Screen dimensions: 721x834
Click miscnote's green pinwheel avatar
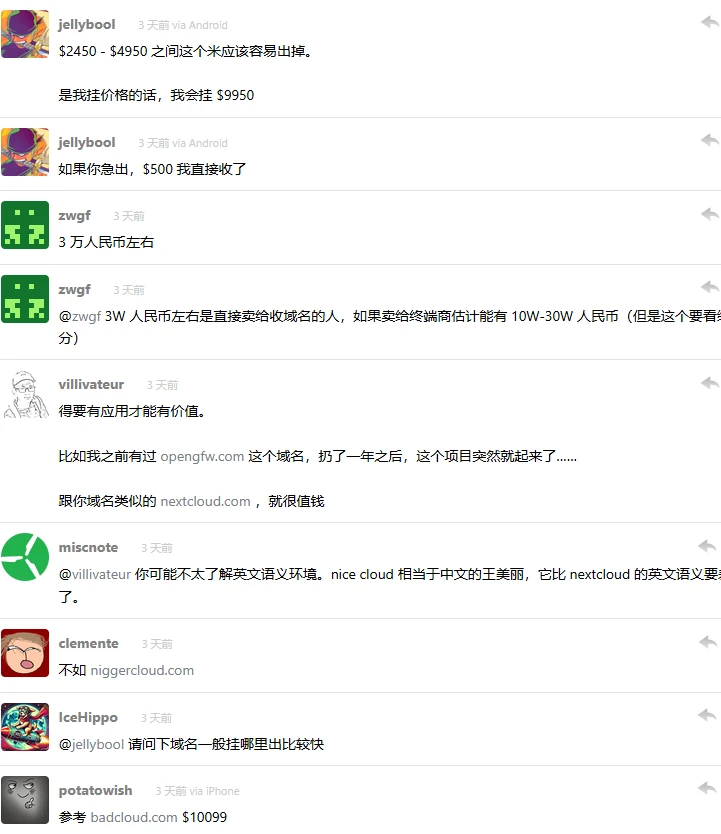pos(25,557)
